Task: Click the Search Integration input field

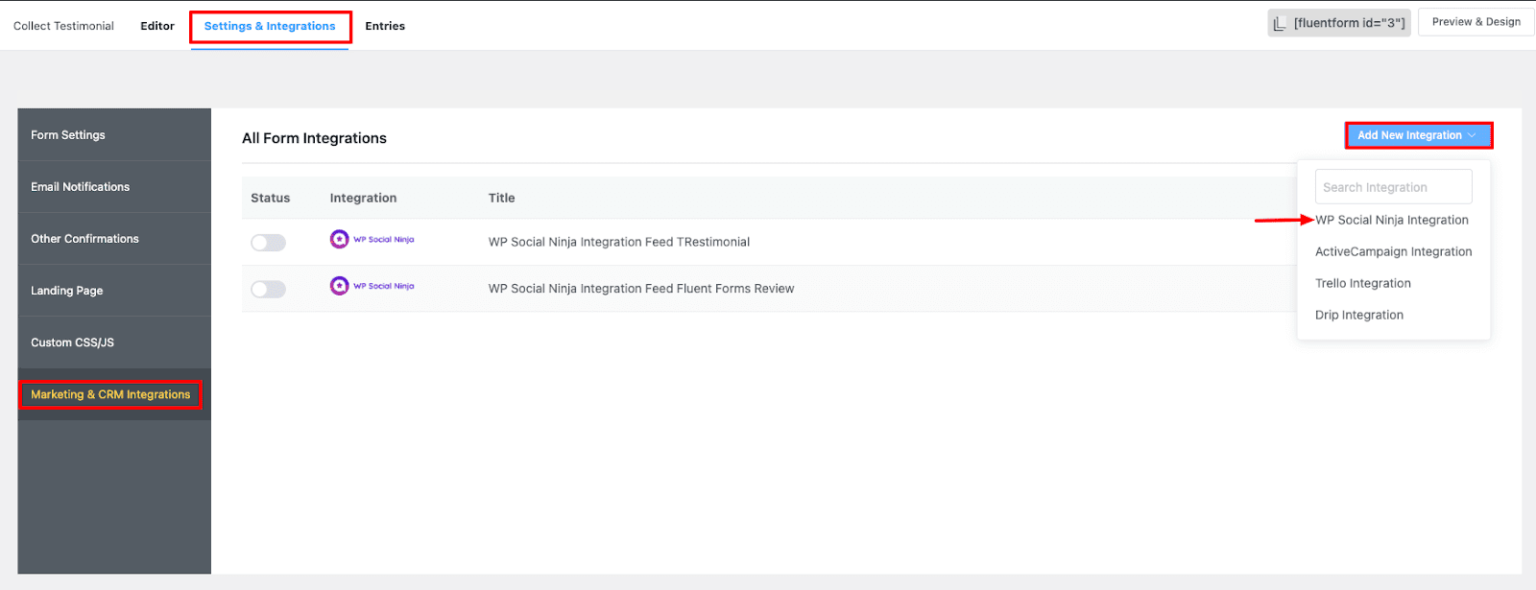Action: click(x=1392, y=186)
